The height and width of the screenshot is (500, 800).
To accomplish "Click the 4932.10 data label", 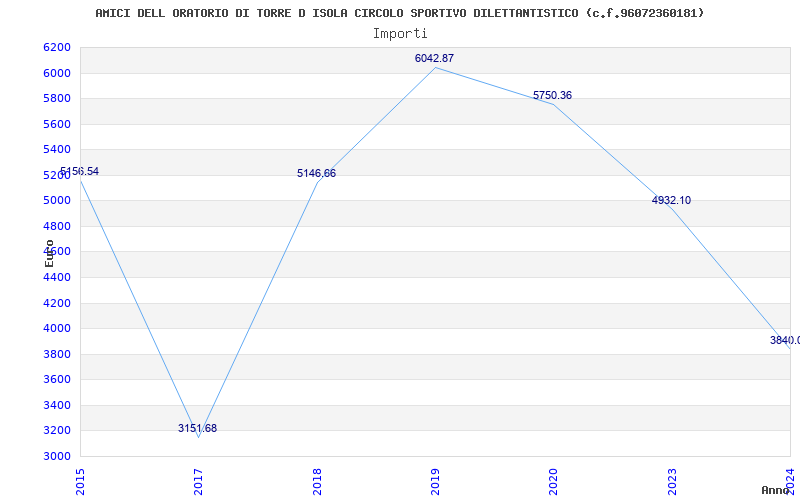I will click(671, 201).
